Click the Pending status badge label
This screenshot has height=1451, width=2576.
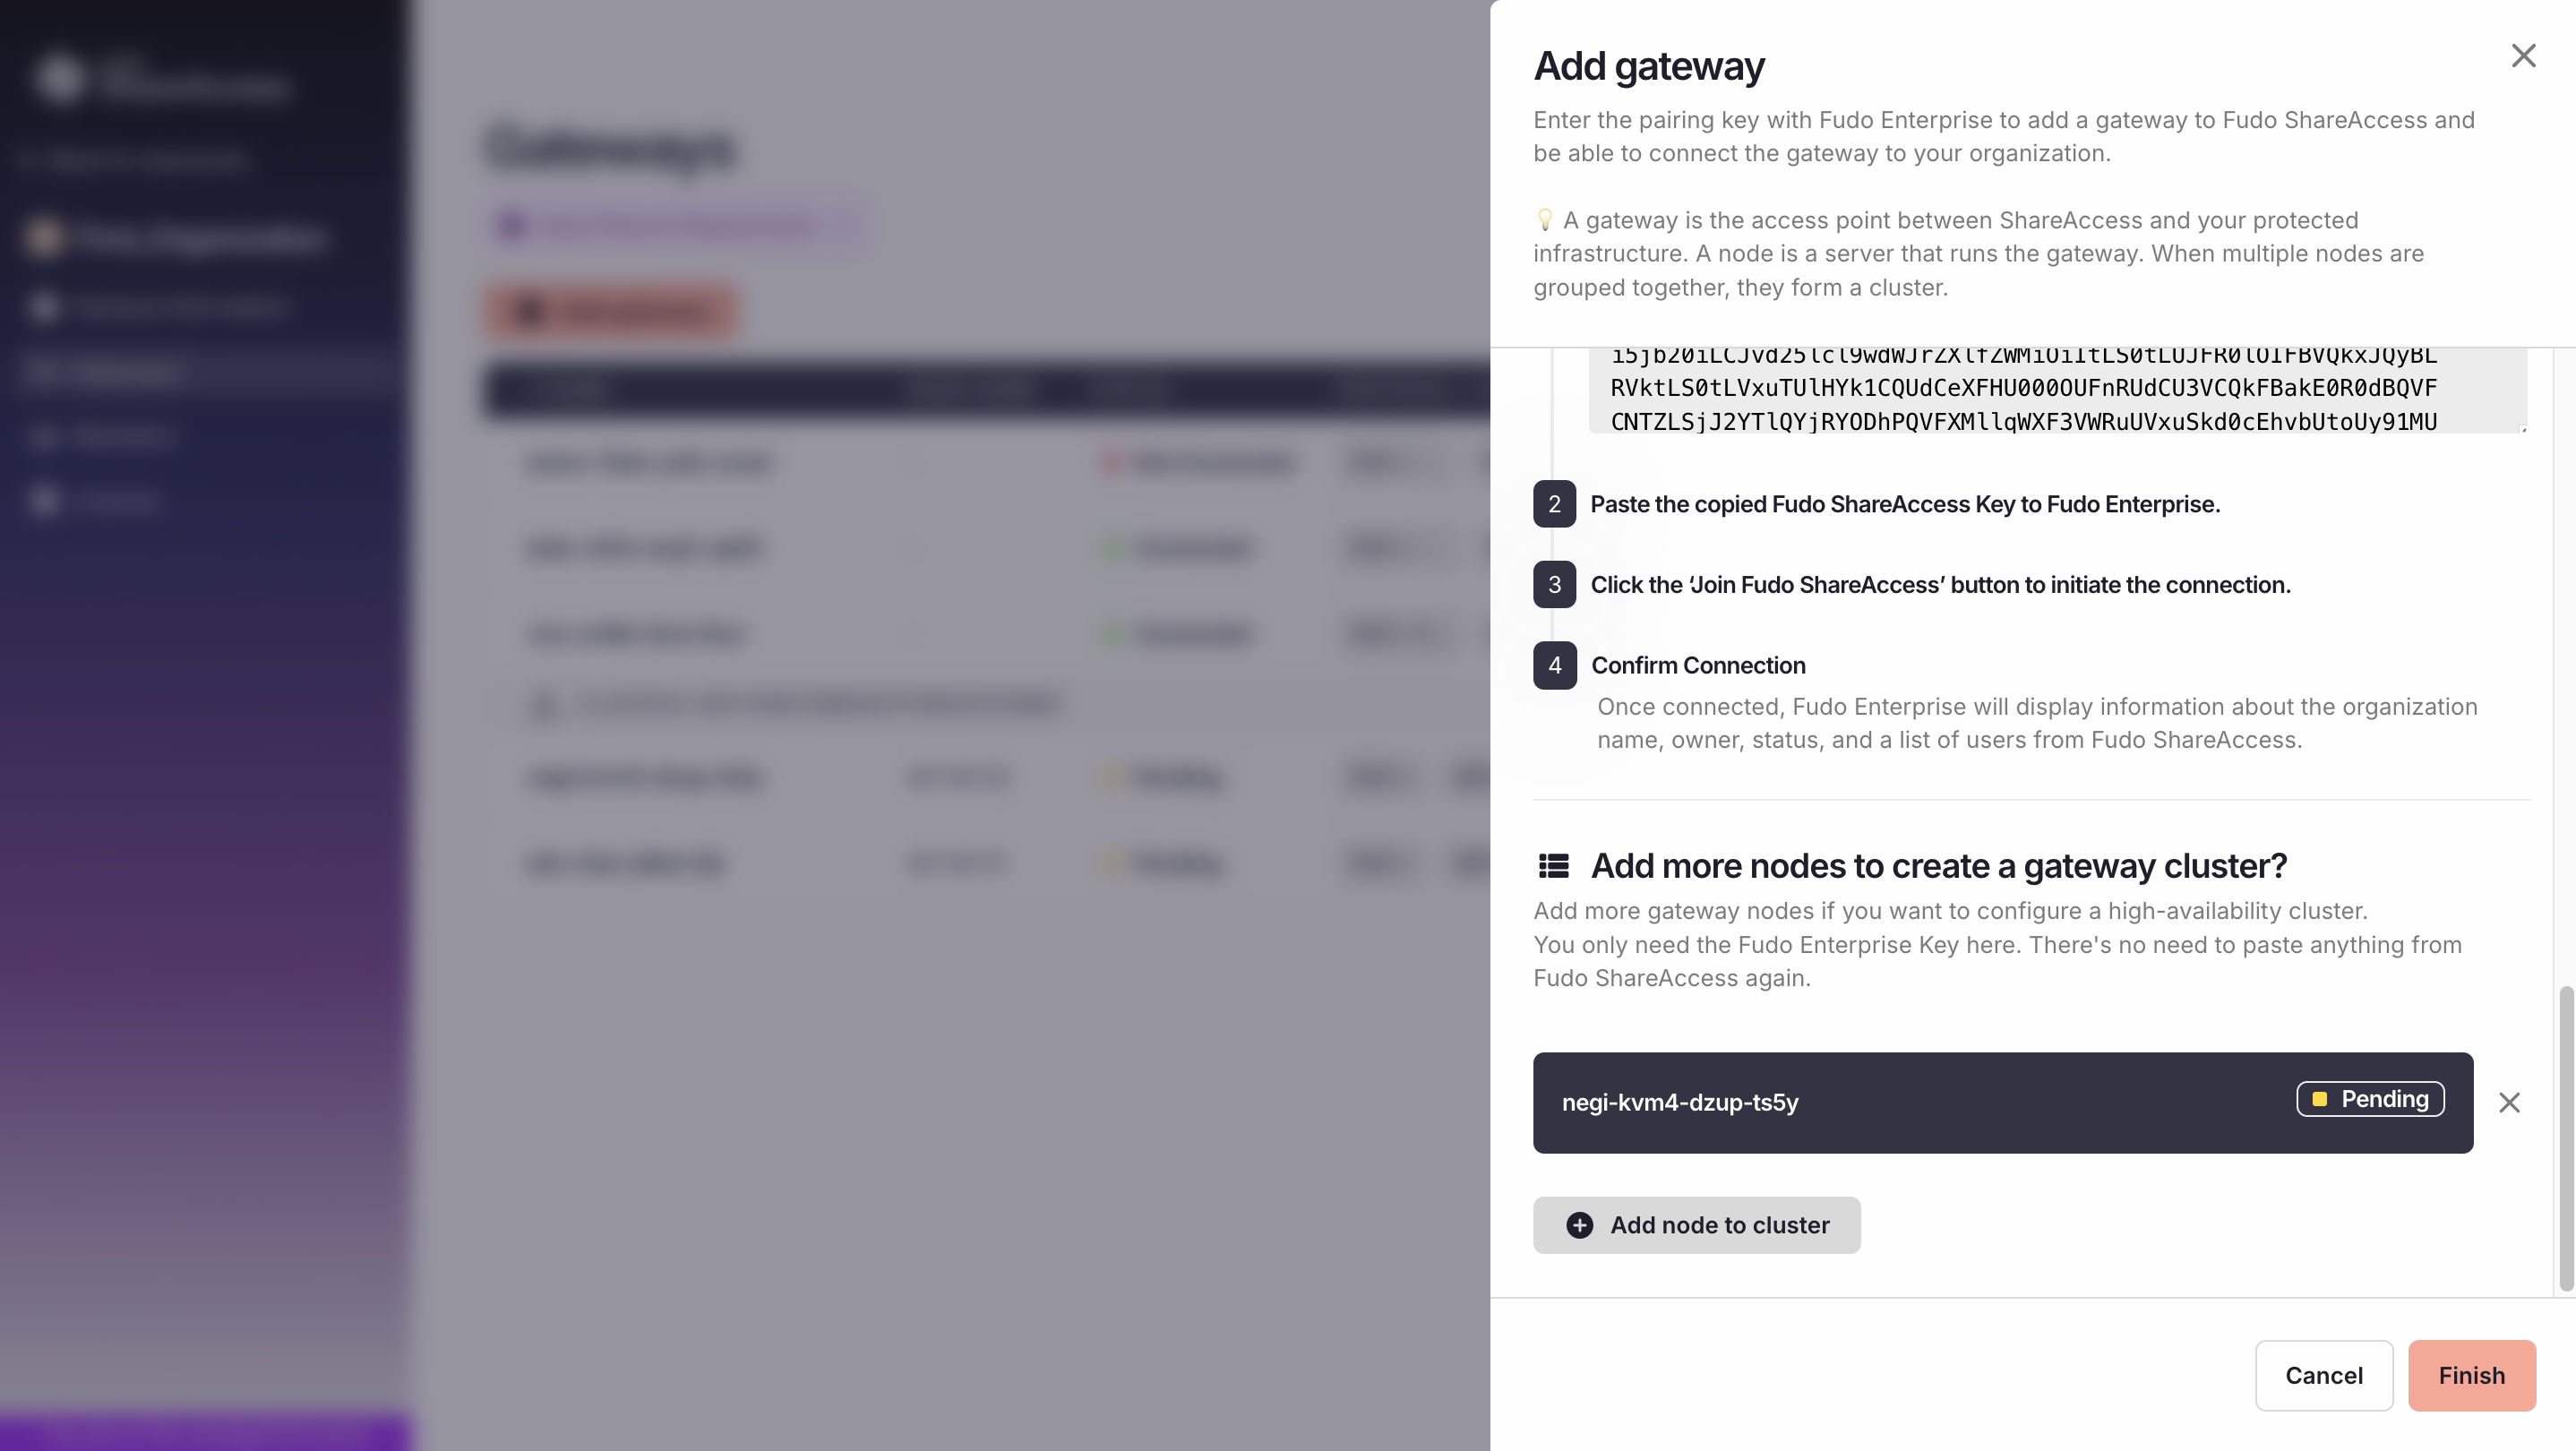(x=2384, y=1099)
